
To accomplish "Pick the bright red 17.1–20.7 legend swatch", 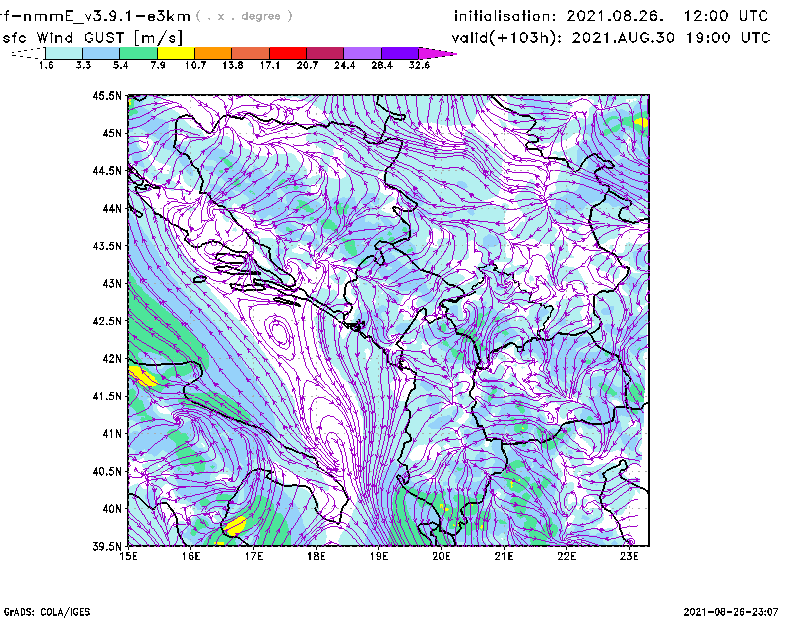I will click(288, 53).
